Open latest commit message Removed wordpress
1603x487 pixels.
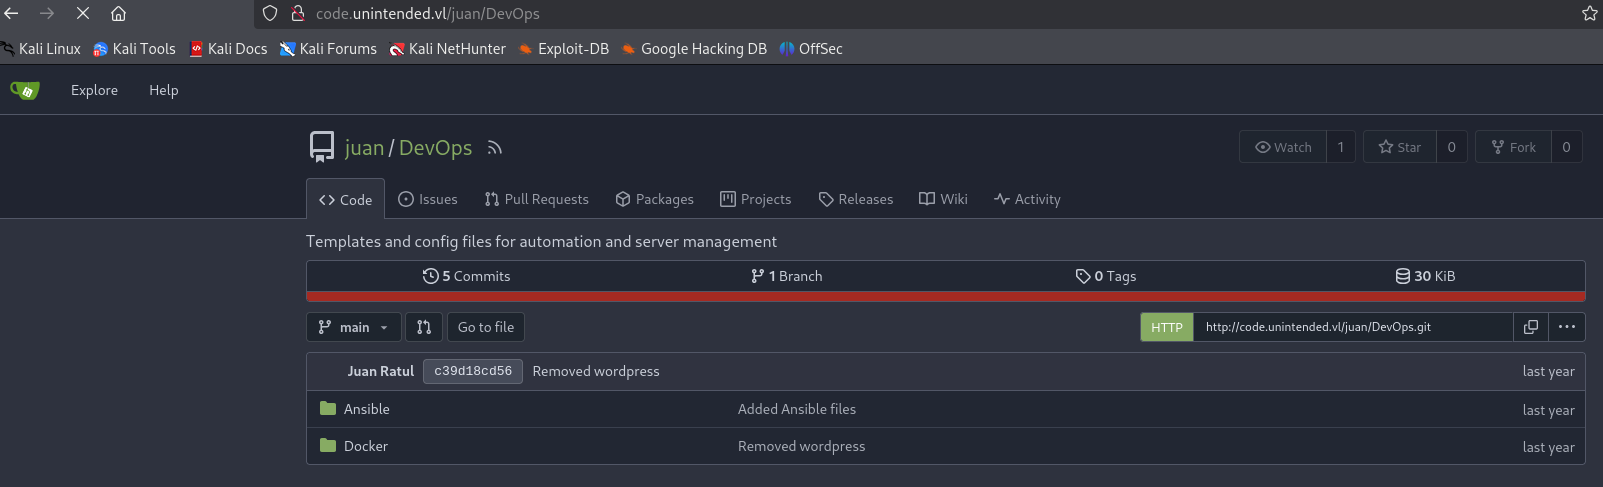point(596,371)
